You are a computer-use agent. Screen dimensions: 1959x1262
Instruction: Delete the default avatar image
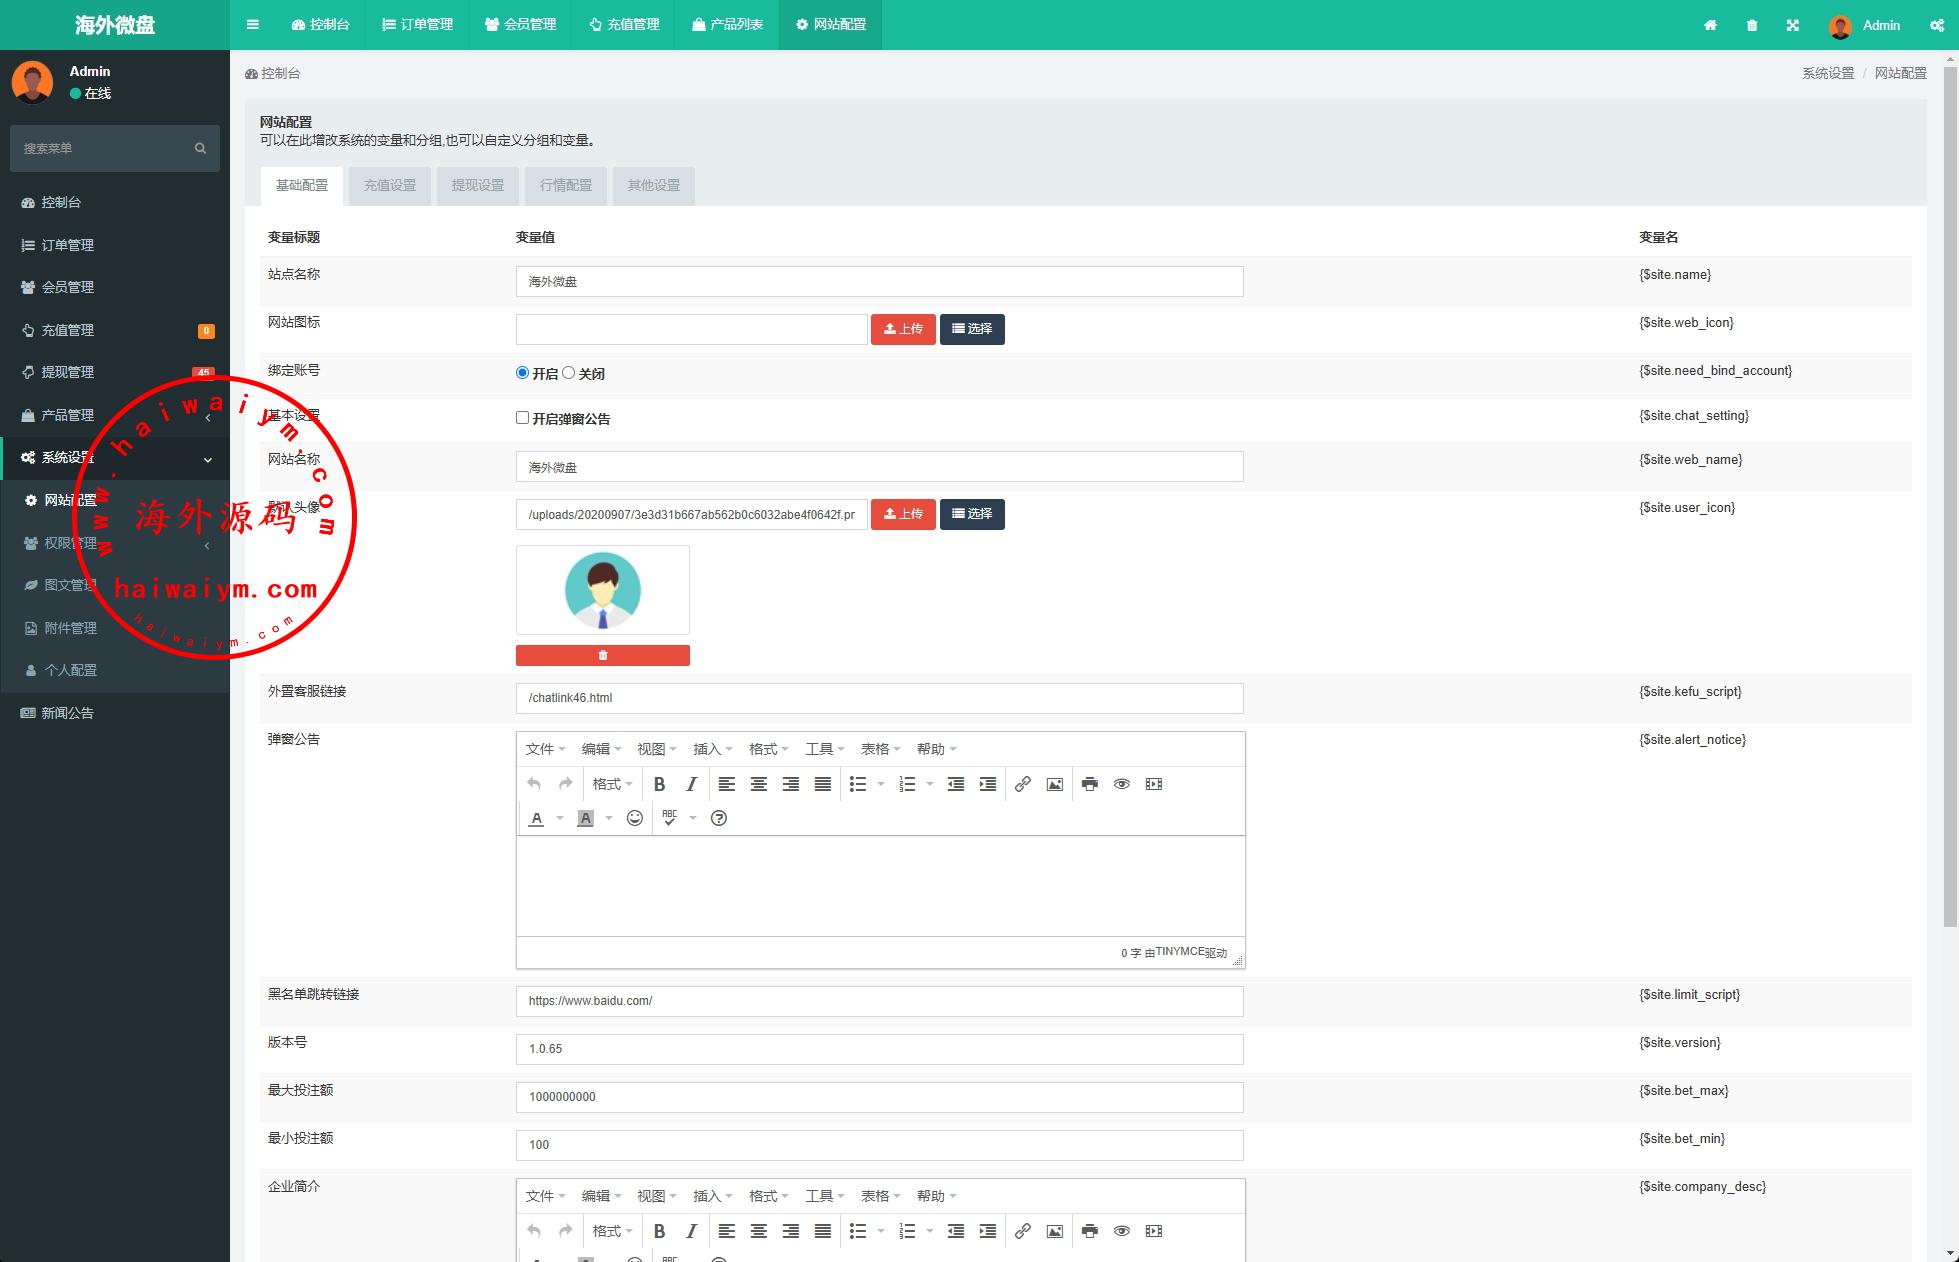[602, 655]
